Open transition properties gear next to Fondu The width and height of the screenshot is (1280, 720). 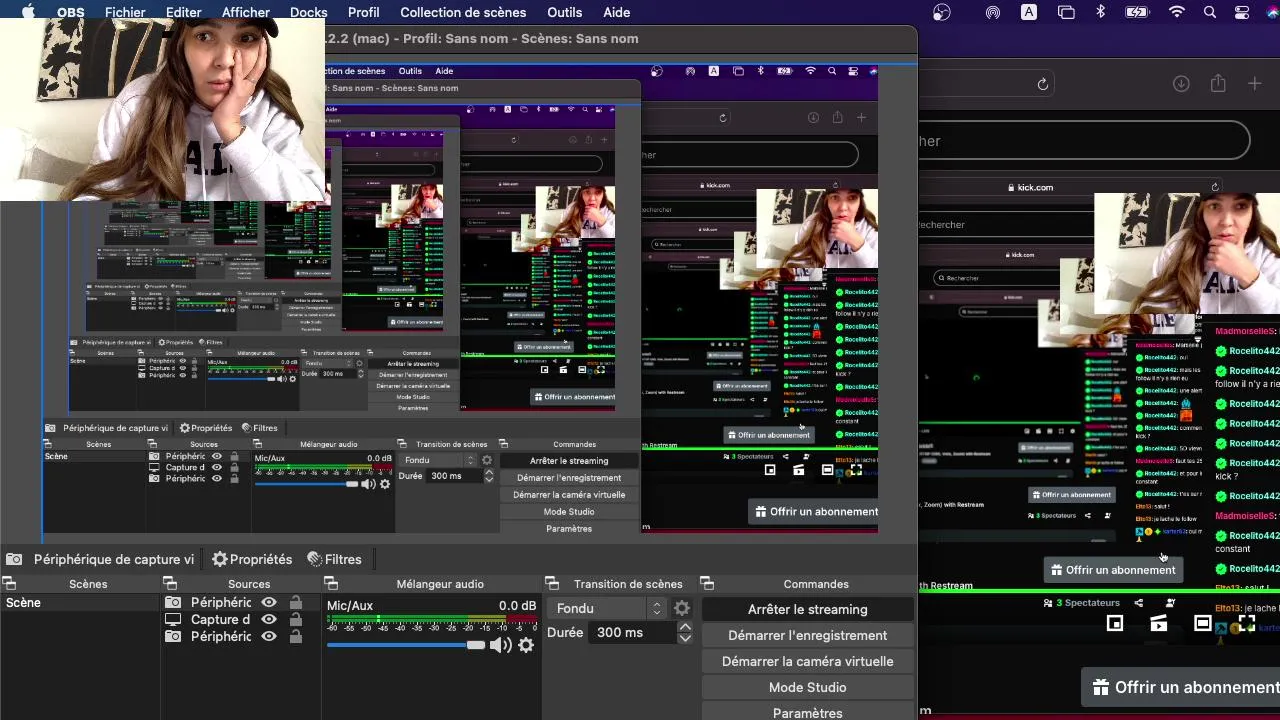pos(682,609)
